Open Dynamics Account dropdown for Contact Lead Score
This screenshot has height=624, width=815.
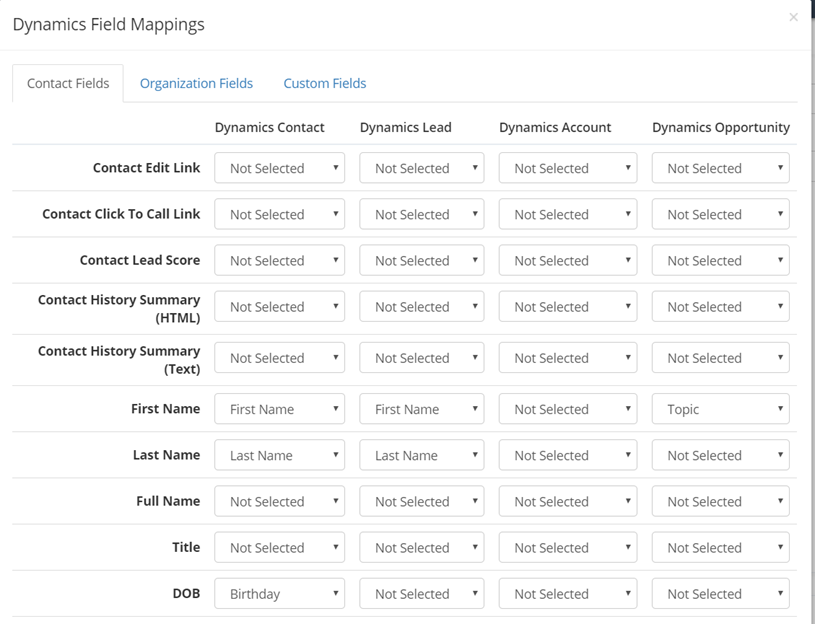tap(568, 260)
